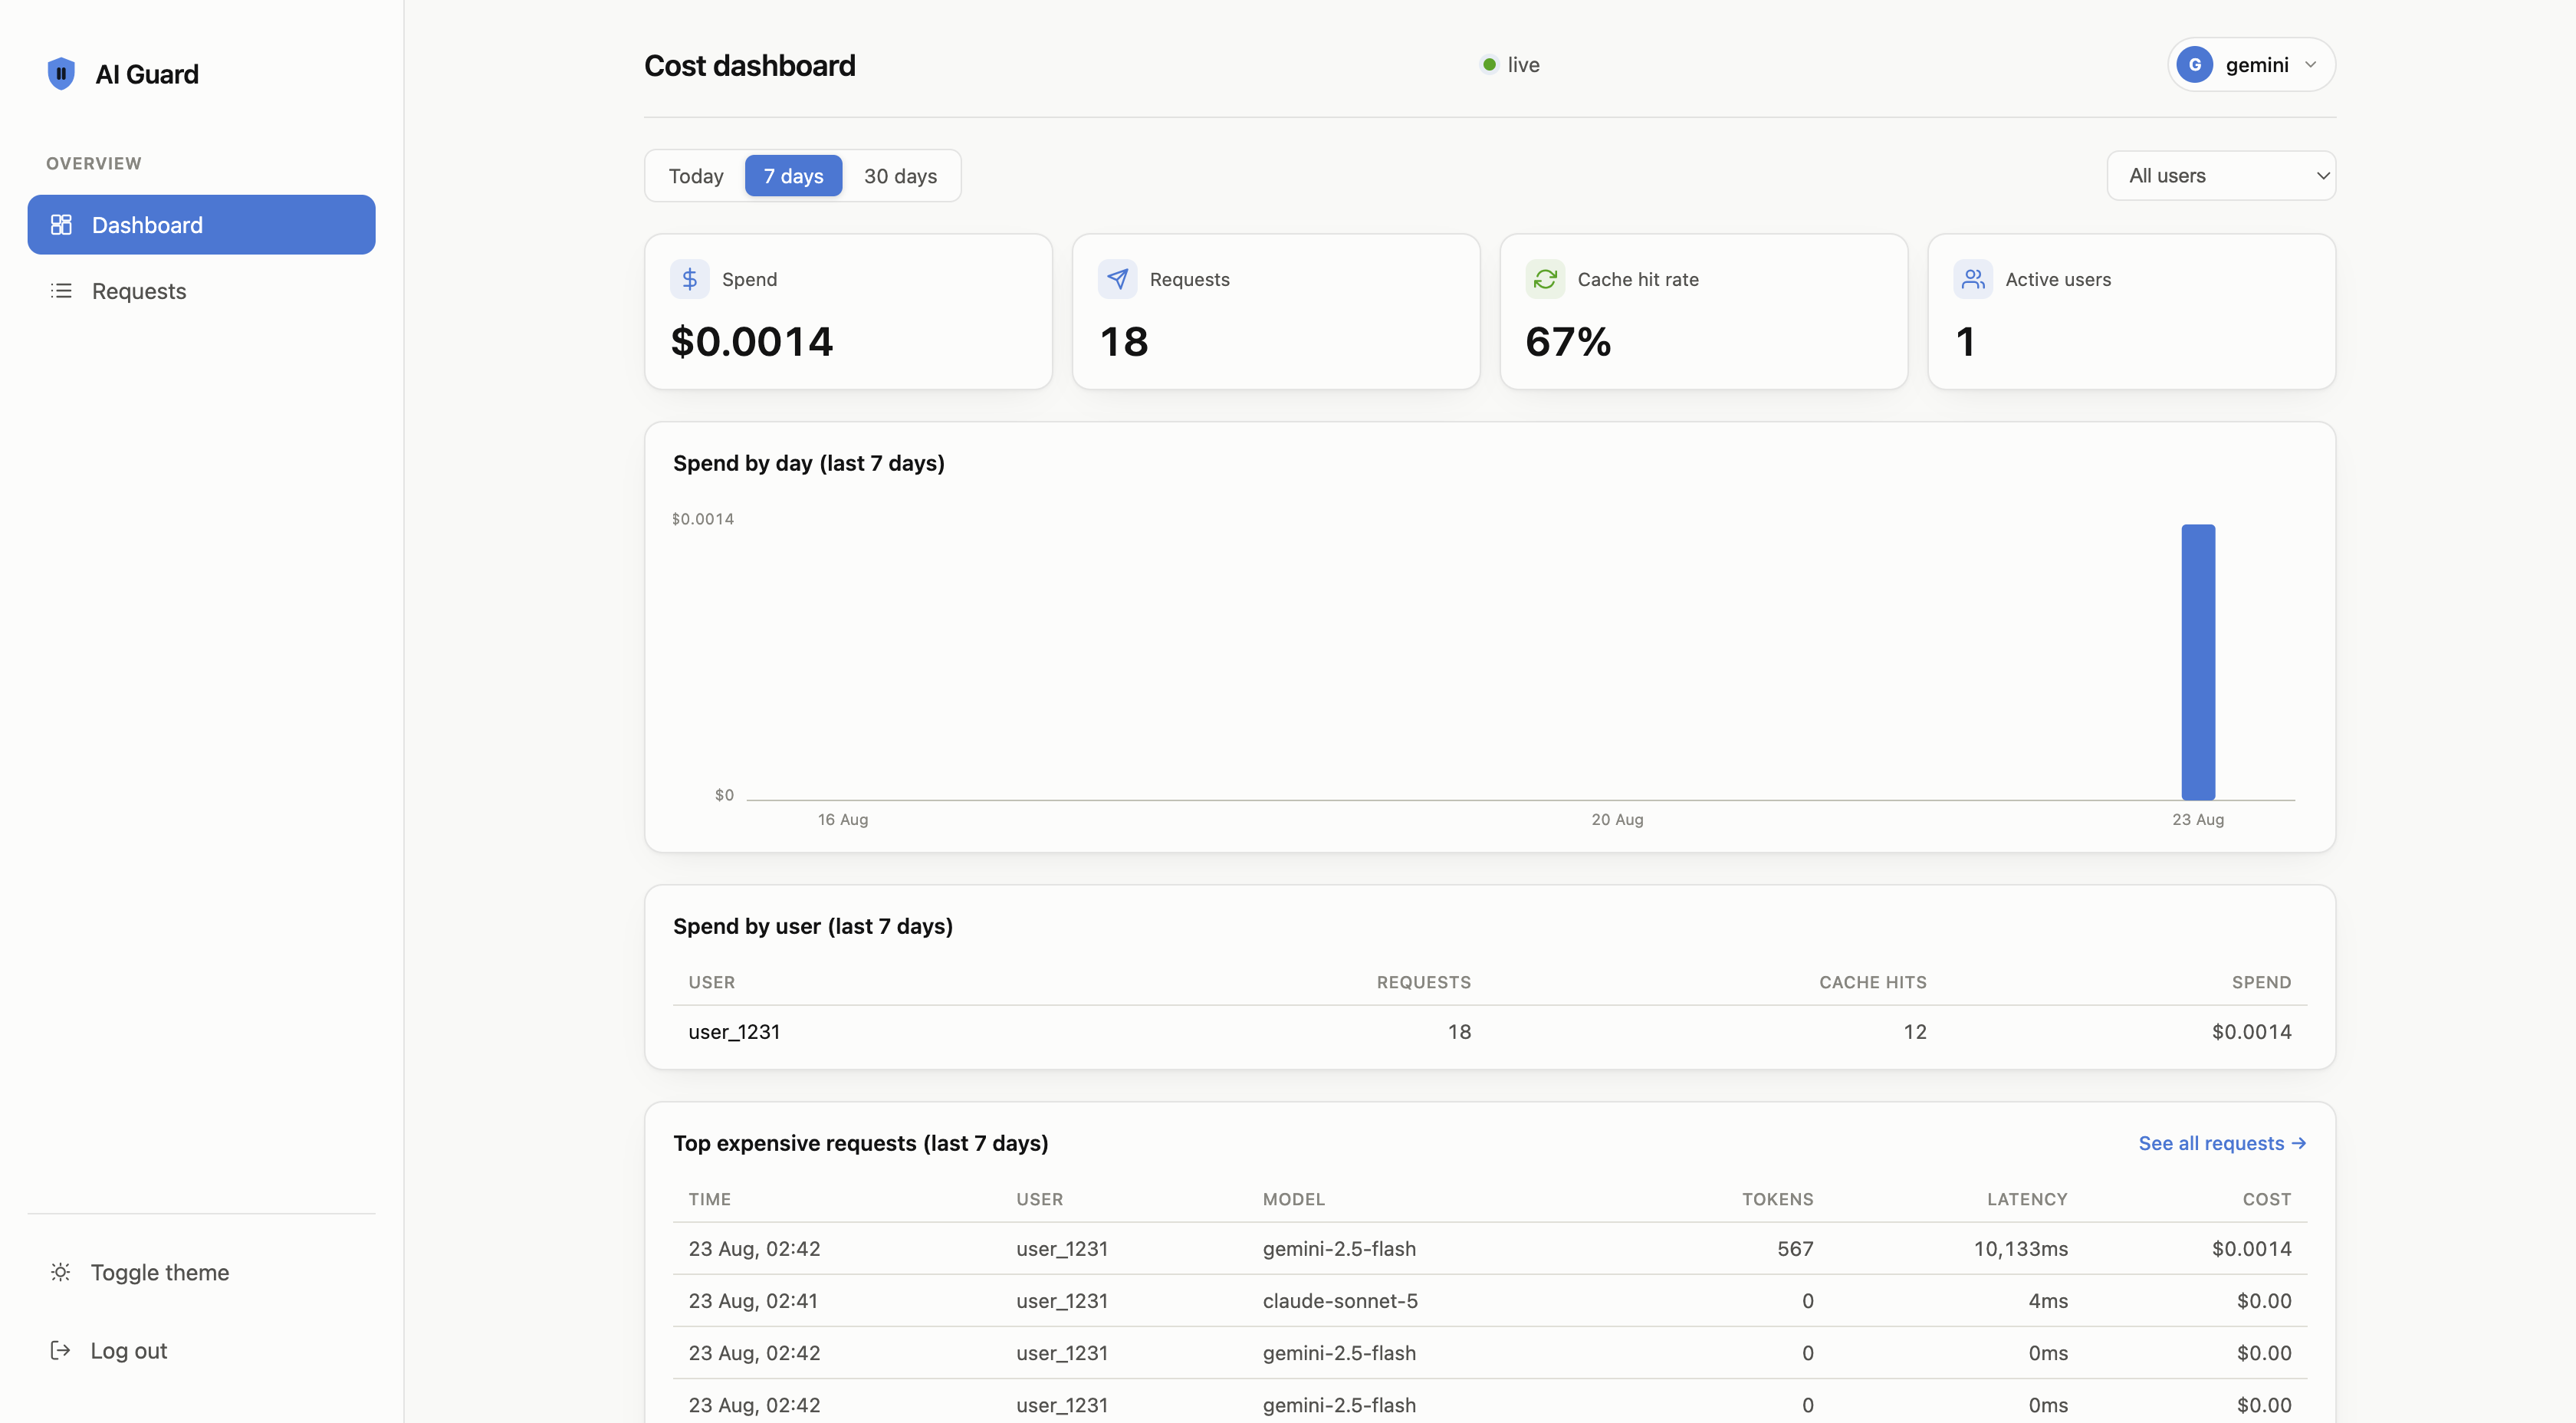Click the CACHE HITS column header
Screen dimensions: 2576x1423
click(x=1872, y=982)
